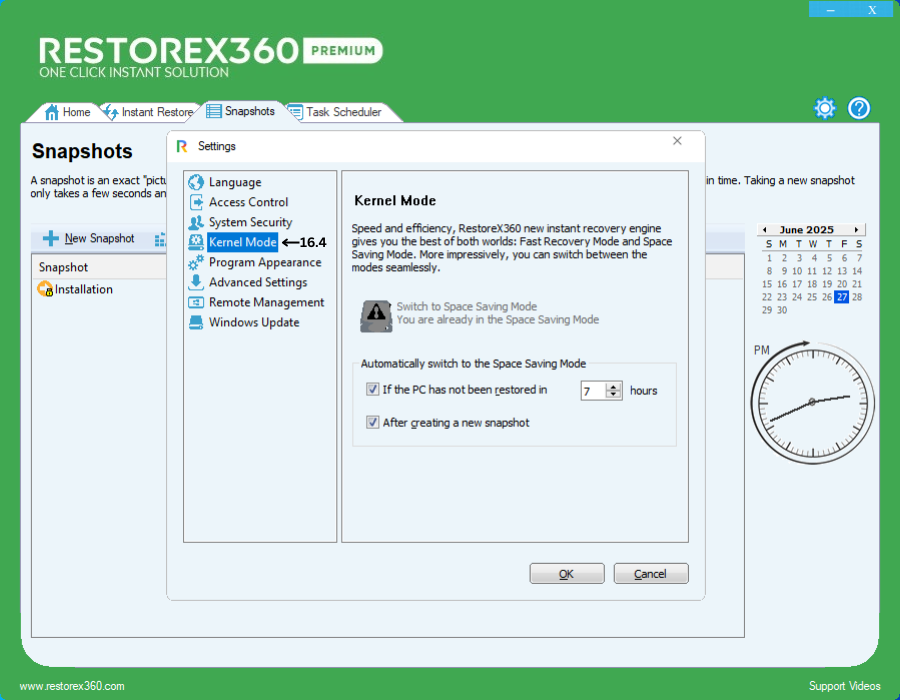The width and height of the screenshot is (900, 700).
Task: Select Remote Management in settings list
Action: pyautogui.click(x=266, y=302)
